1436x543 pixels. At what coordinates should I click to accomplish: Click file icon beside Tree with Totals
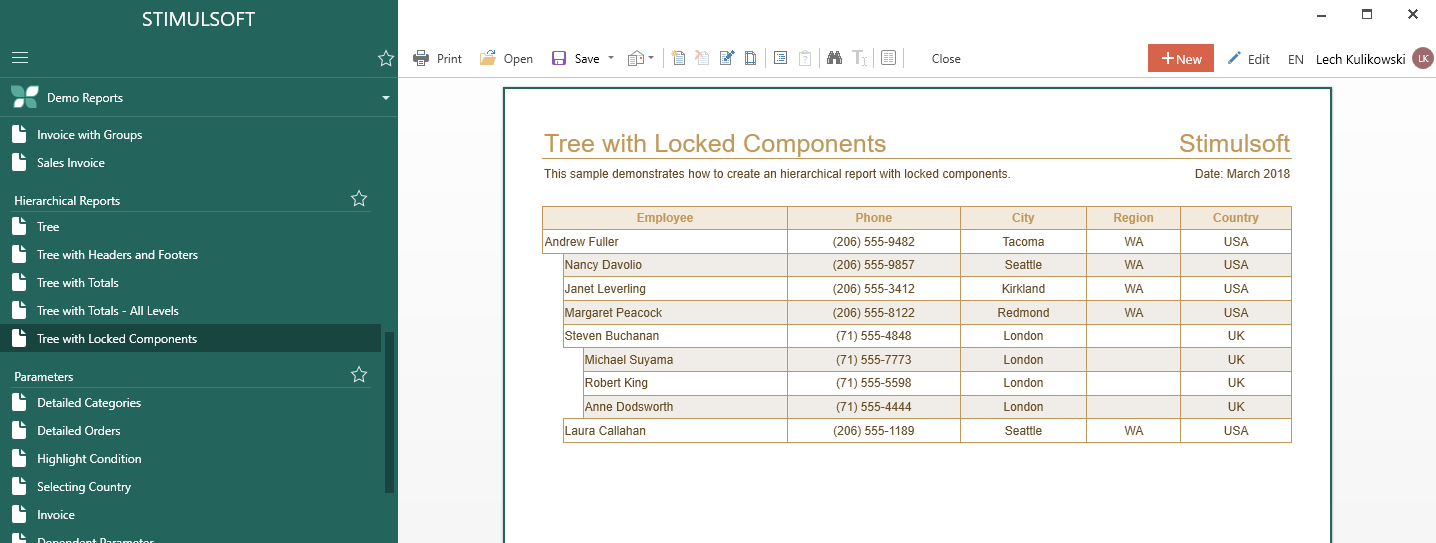[19, 283]
